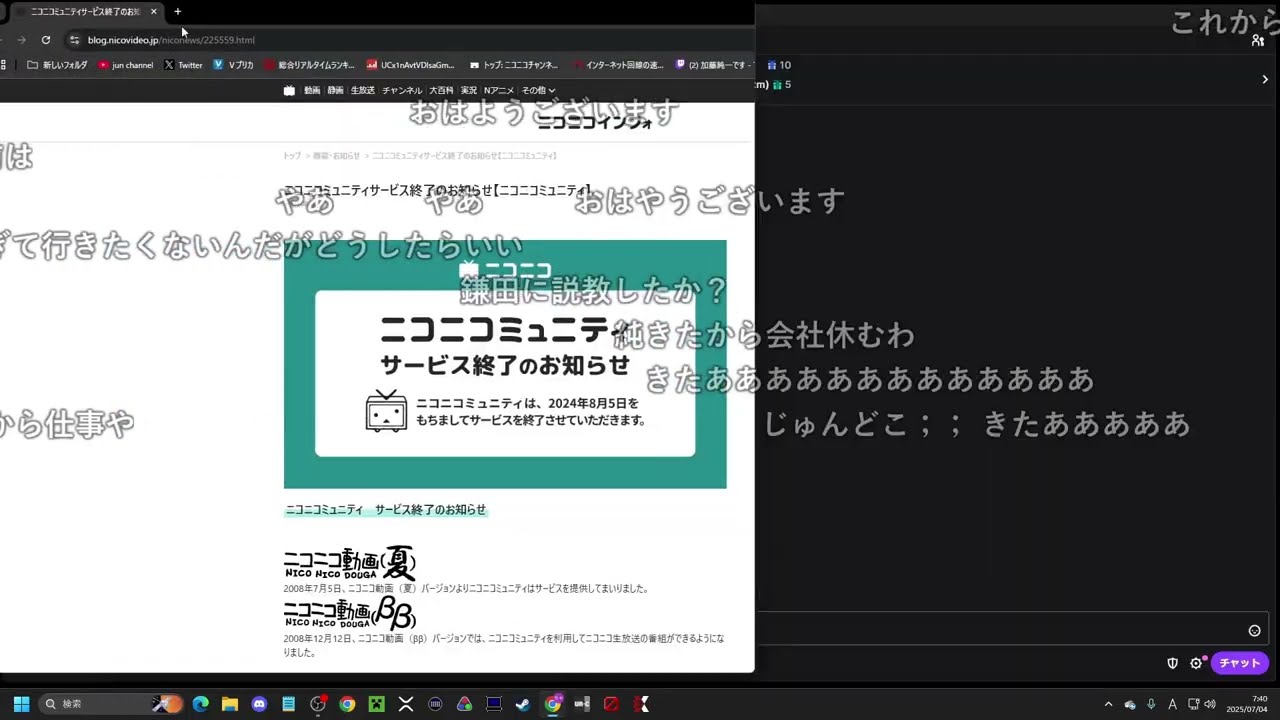Click the トップ breadcrumb link
The width and height of the screenshot is (1280, 720).
[291, 156]
